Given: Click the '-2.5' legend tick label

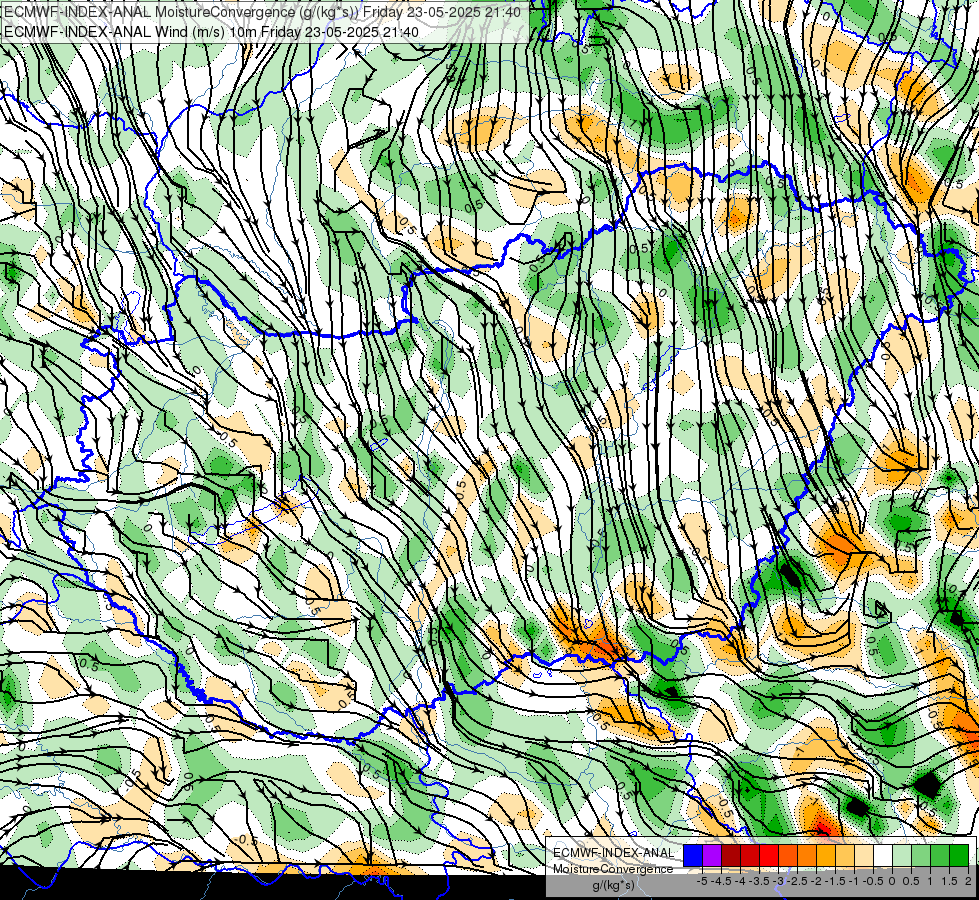Looking at the screenshot, I should [x=797, y=881].
